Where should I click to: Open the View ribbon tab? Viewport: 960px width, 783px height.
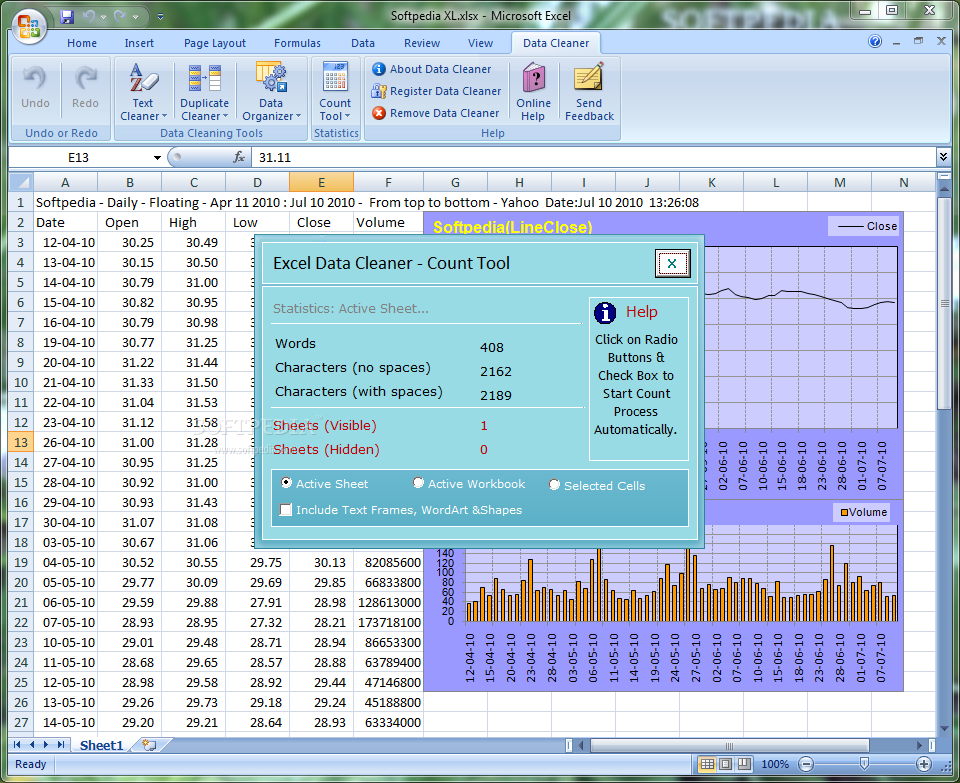[x=480, y=43]
